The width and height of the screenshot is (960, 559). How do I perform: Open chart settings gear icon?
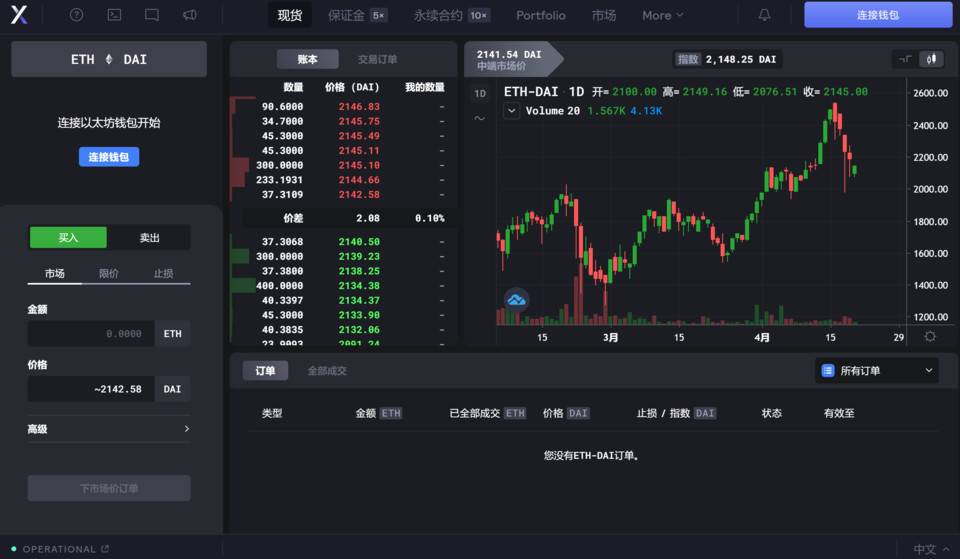click(x=930, y=337)
